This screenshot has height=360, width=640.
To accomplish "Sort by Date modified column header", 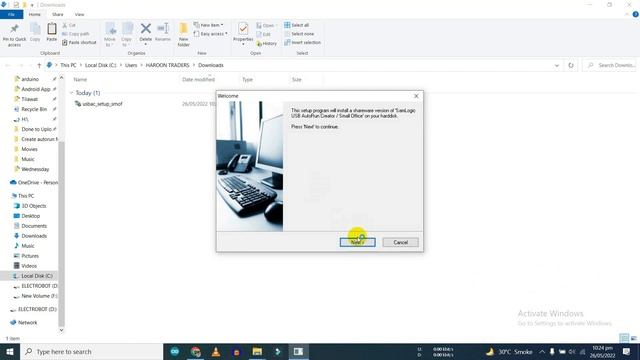I will coord(198,80).
